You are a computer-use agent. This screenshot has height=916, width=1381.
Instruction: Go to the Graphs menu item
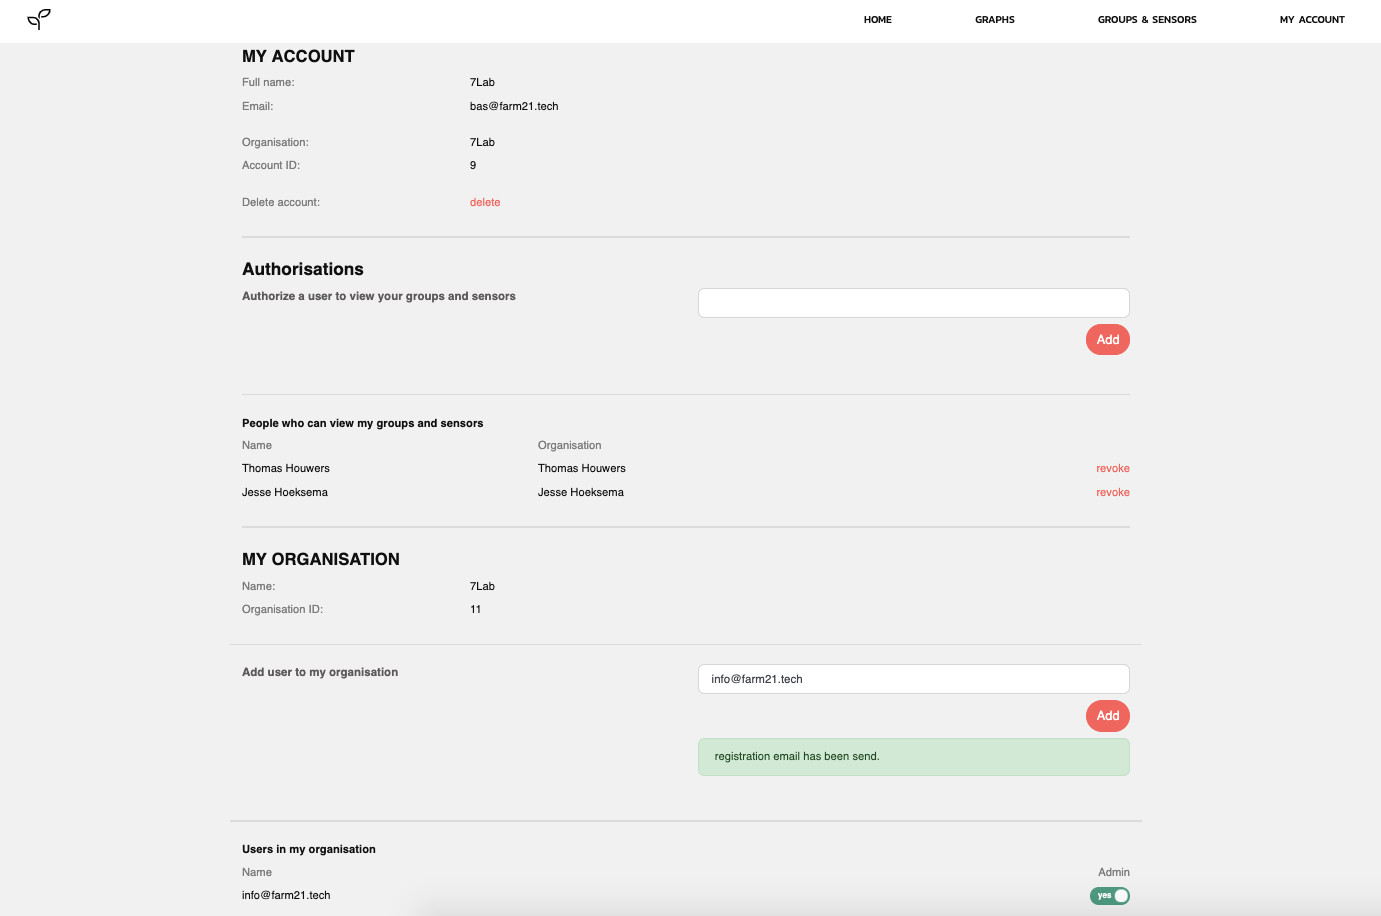coord(994,20)
